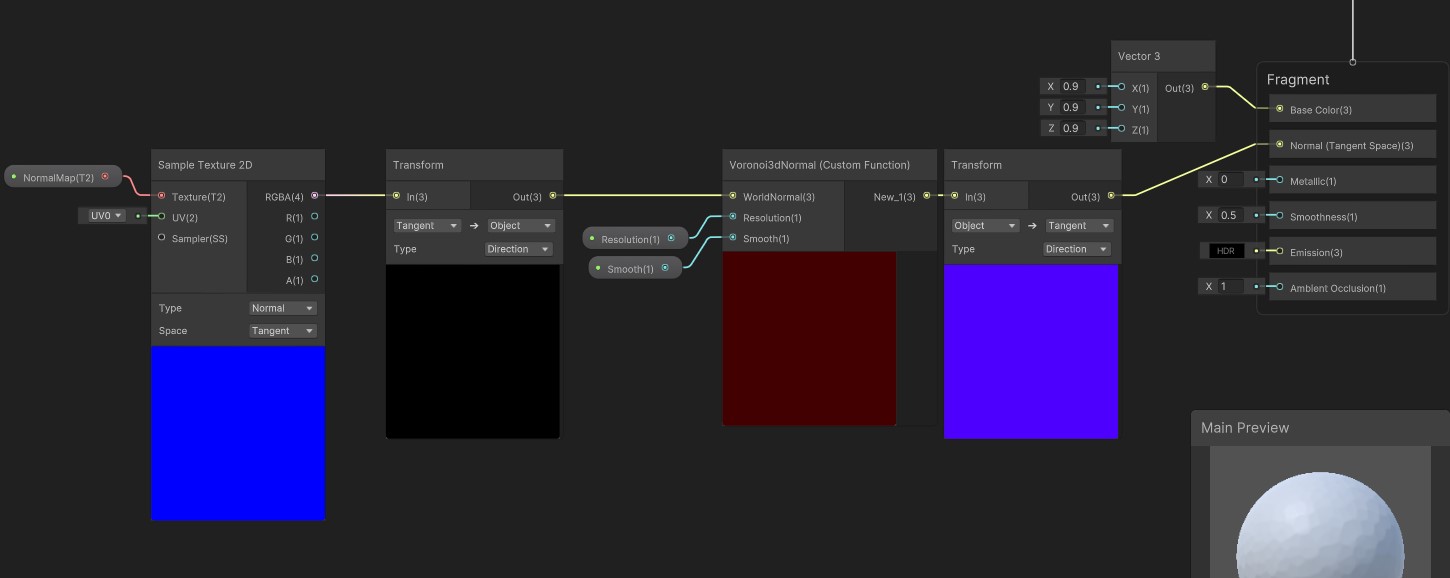Click the black preview of the Tangent-to-Object Transform
Viewport: 1450px width, 578px height.
click(473, 351)
